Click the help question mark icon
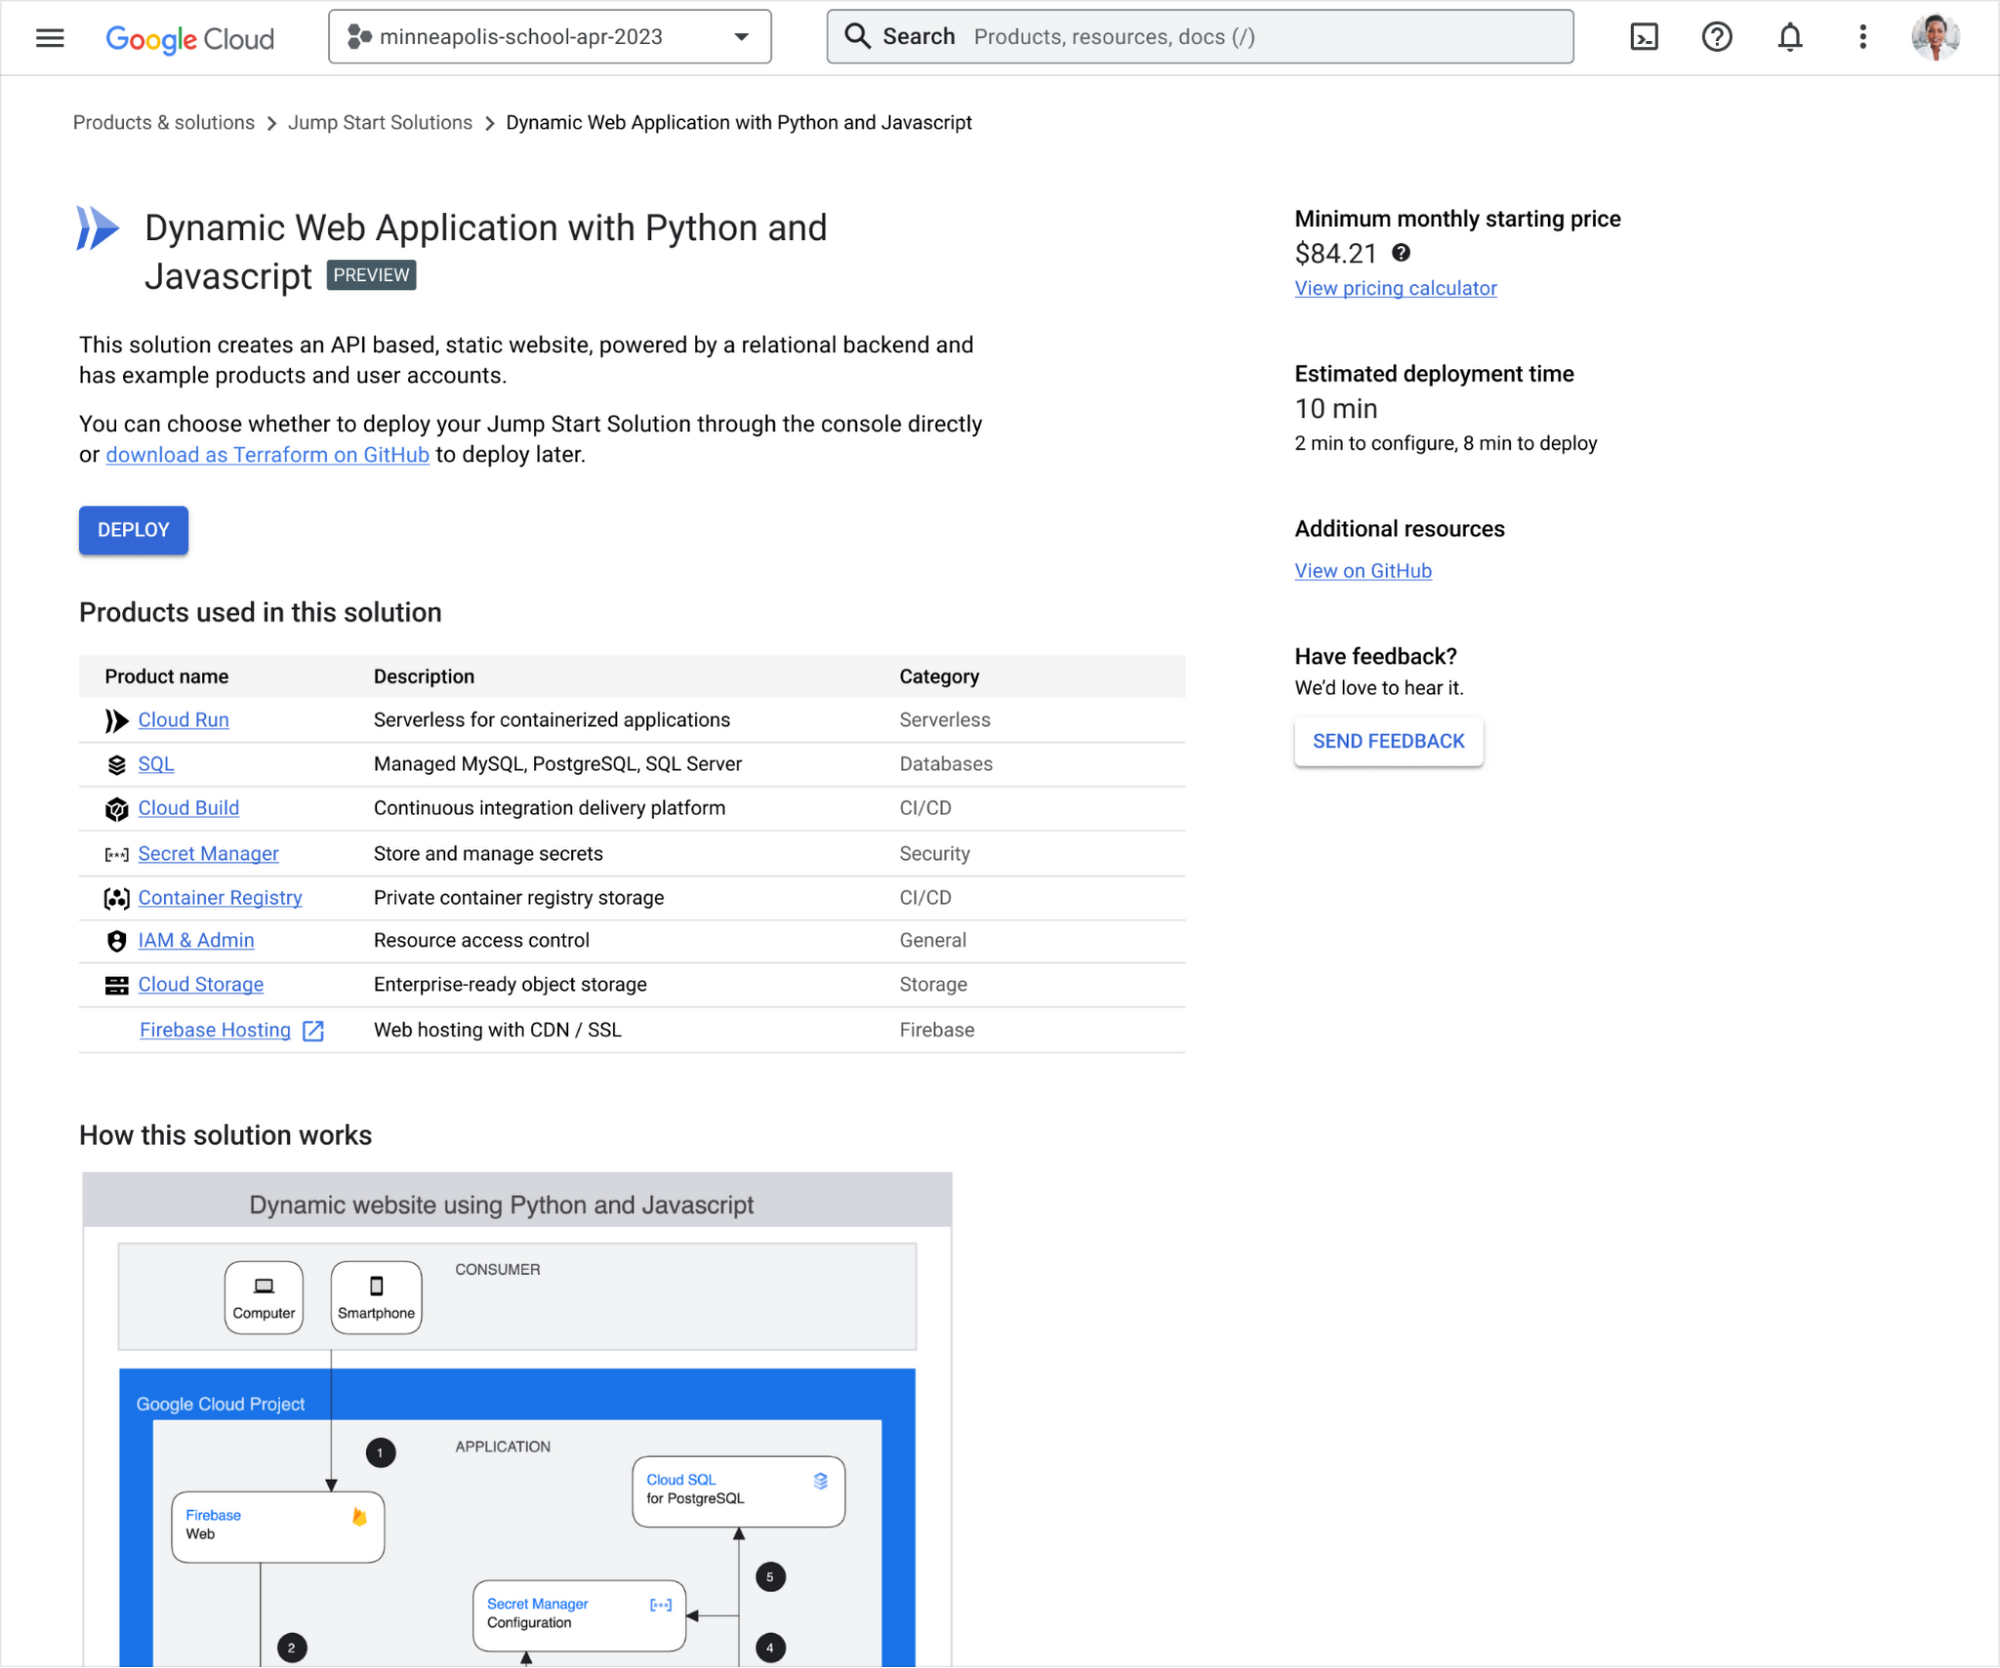Image resolution: width=2000 pixels, height=1668 pixels. pyautogui.click(x=1716, y=37)
